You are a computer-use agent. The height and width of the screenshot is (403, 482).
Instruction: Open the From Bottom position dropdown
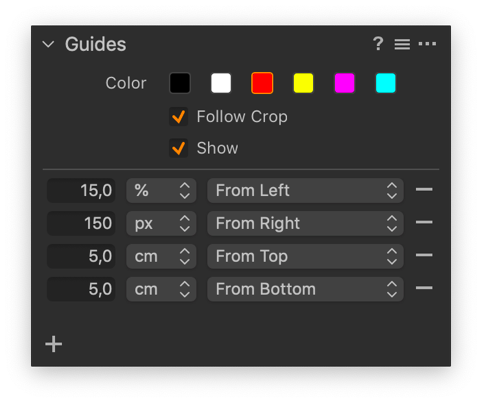[x=305, y=289]
